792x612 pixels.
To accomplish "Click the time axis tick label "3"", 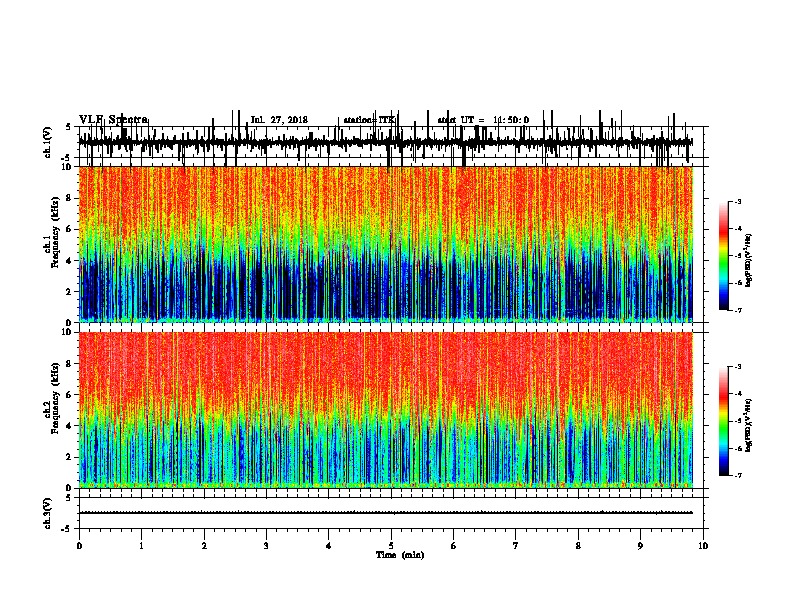I will pos(266,546).
